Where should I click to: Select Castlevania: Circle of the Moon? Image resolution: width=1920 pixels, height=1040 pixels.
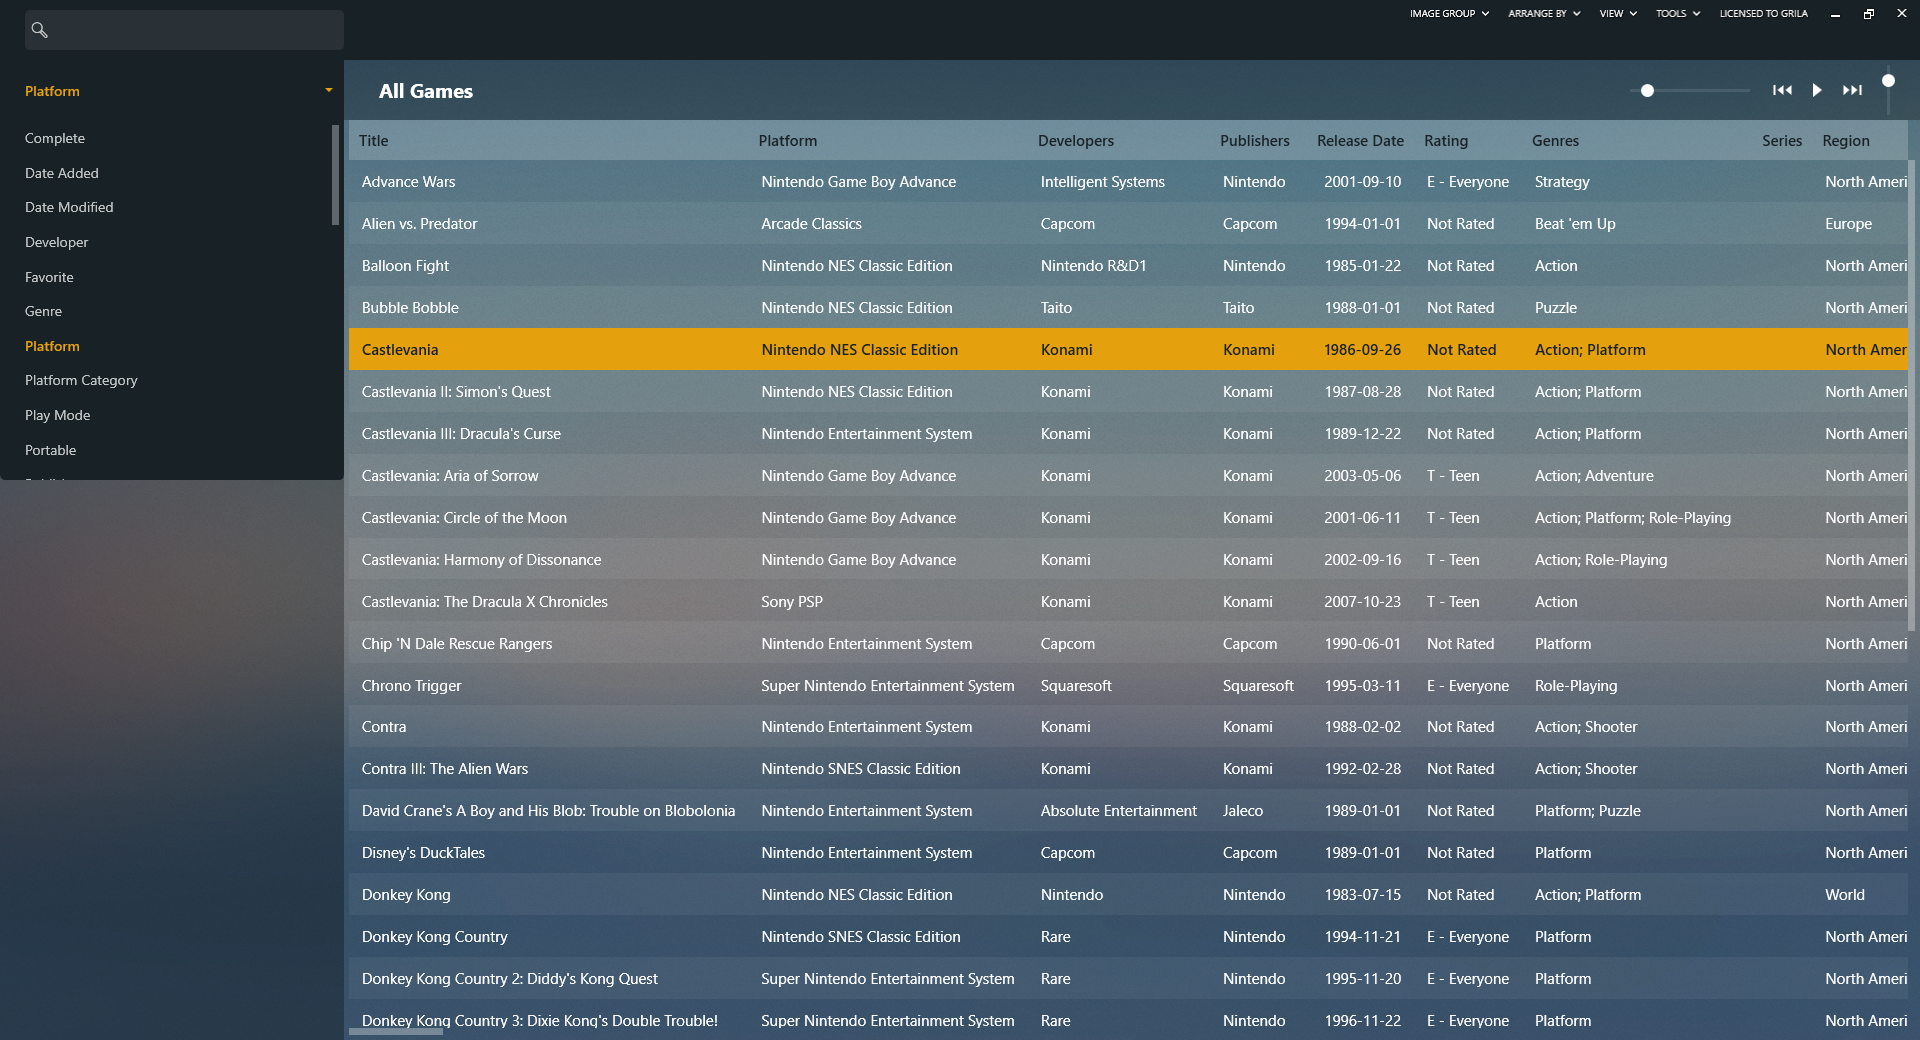coord(464,518)
